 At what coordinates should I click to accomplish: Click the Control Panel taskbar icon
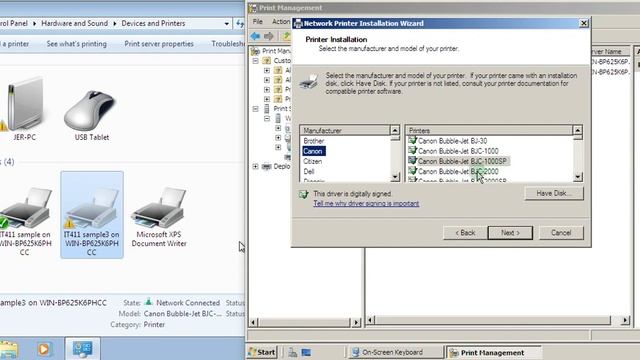(82, 349)
